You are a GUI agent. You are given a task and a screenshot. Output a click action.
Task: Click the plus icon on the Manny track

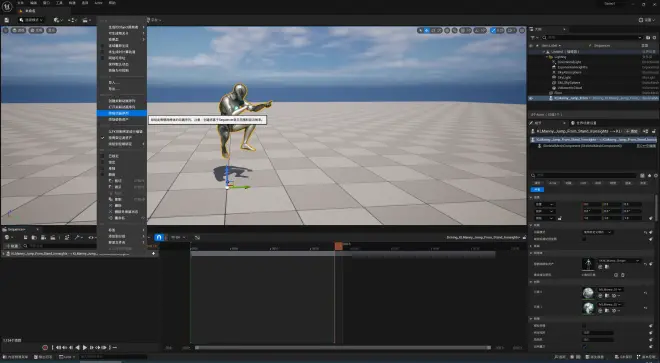click(x=153, y=254)
